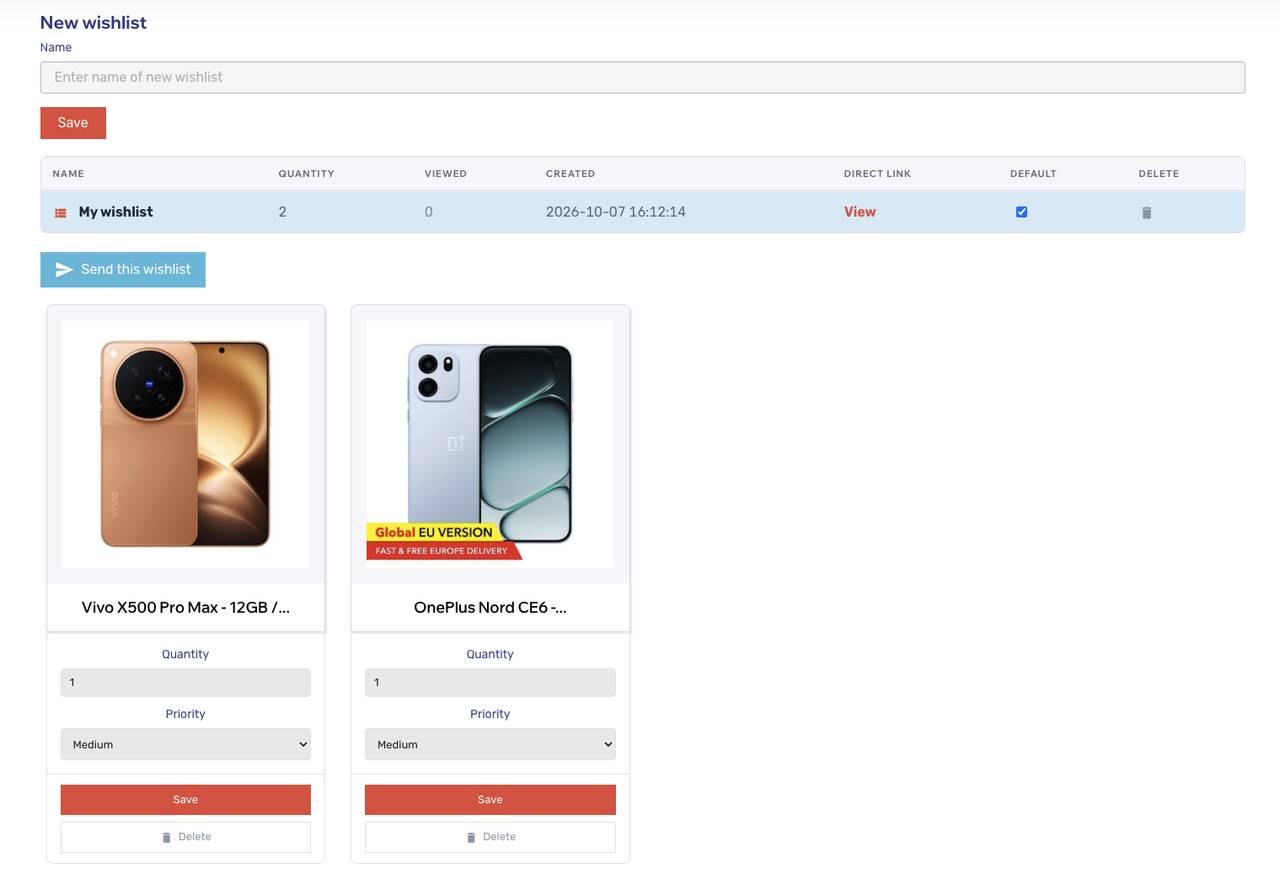Focus the new wishlist name field
Image resolution: width=1280 pixels, height=874 pixels.
[x=643, y=78]
